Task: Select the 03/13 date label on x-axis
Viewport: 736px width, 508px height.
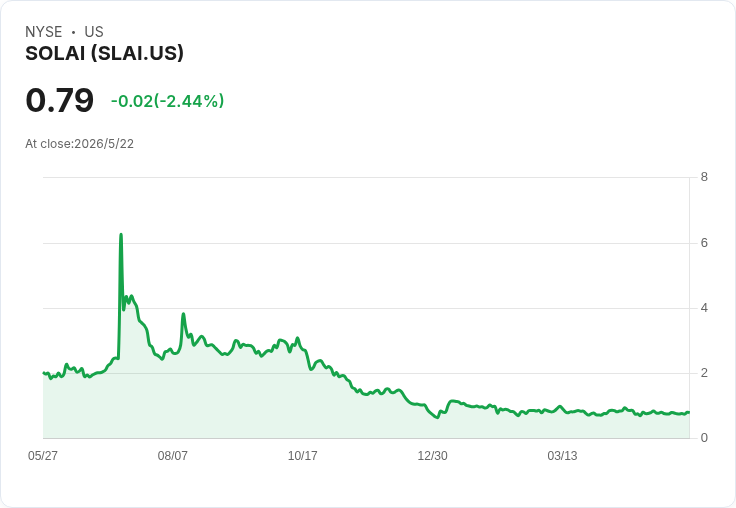Action: coord(562,455)
